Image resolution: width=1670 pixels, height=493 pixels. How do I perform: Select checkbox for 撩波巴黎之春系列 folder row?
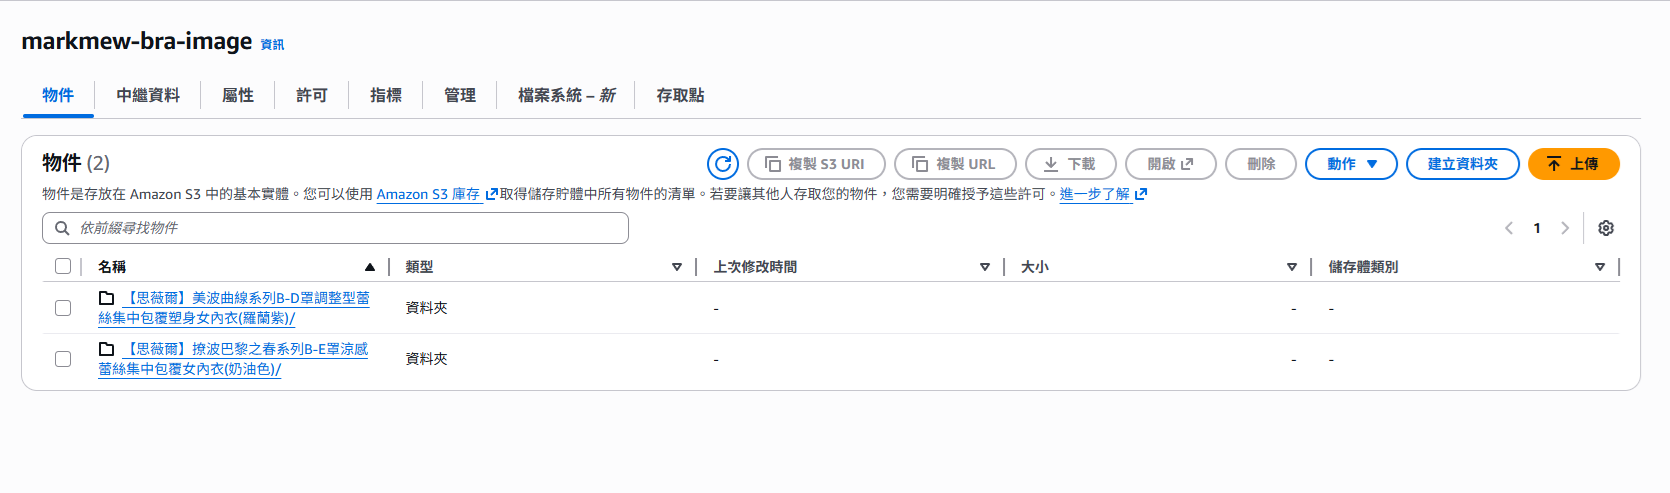[63, 359]
